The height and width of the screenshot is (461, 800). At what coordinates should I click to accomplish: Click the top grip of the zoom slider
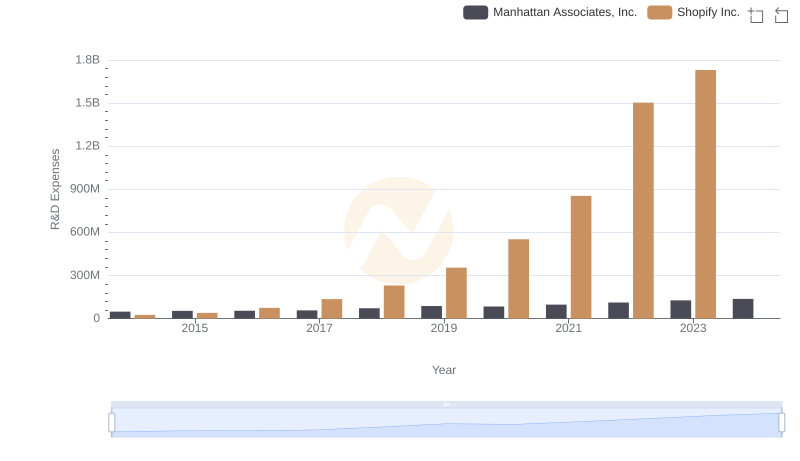click(x=446, y=404)
